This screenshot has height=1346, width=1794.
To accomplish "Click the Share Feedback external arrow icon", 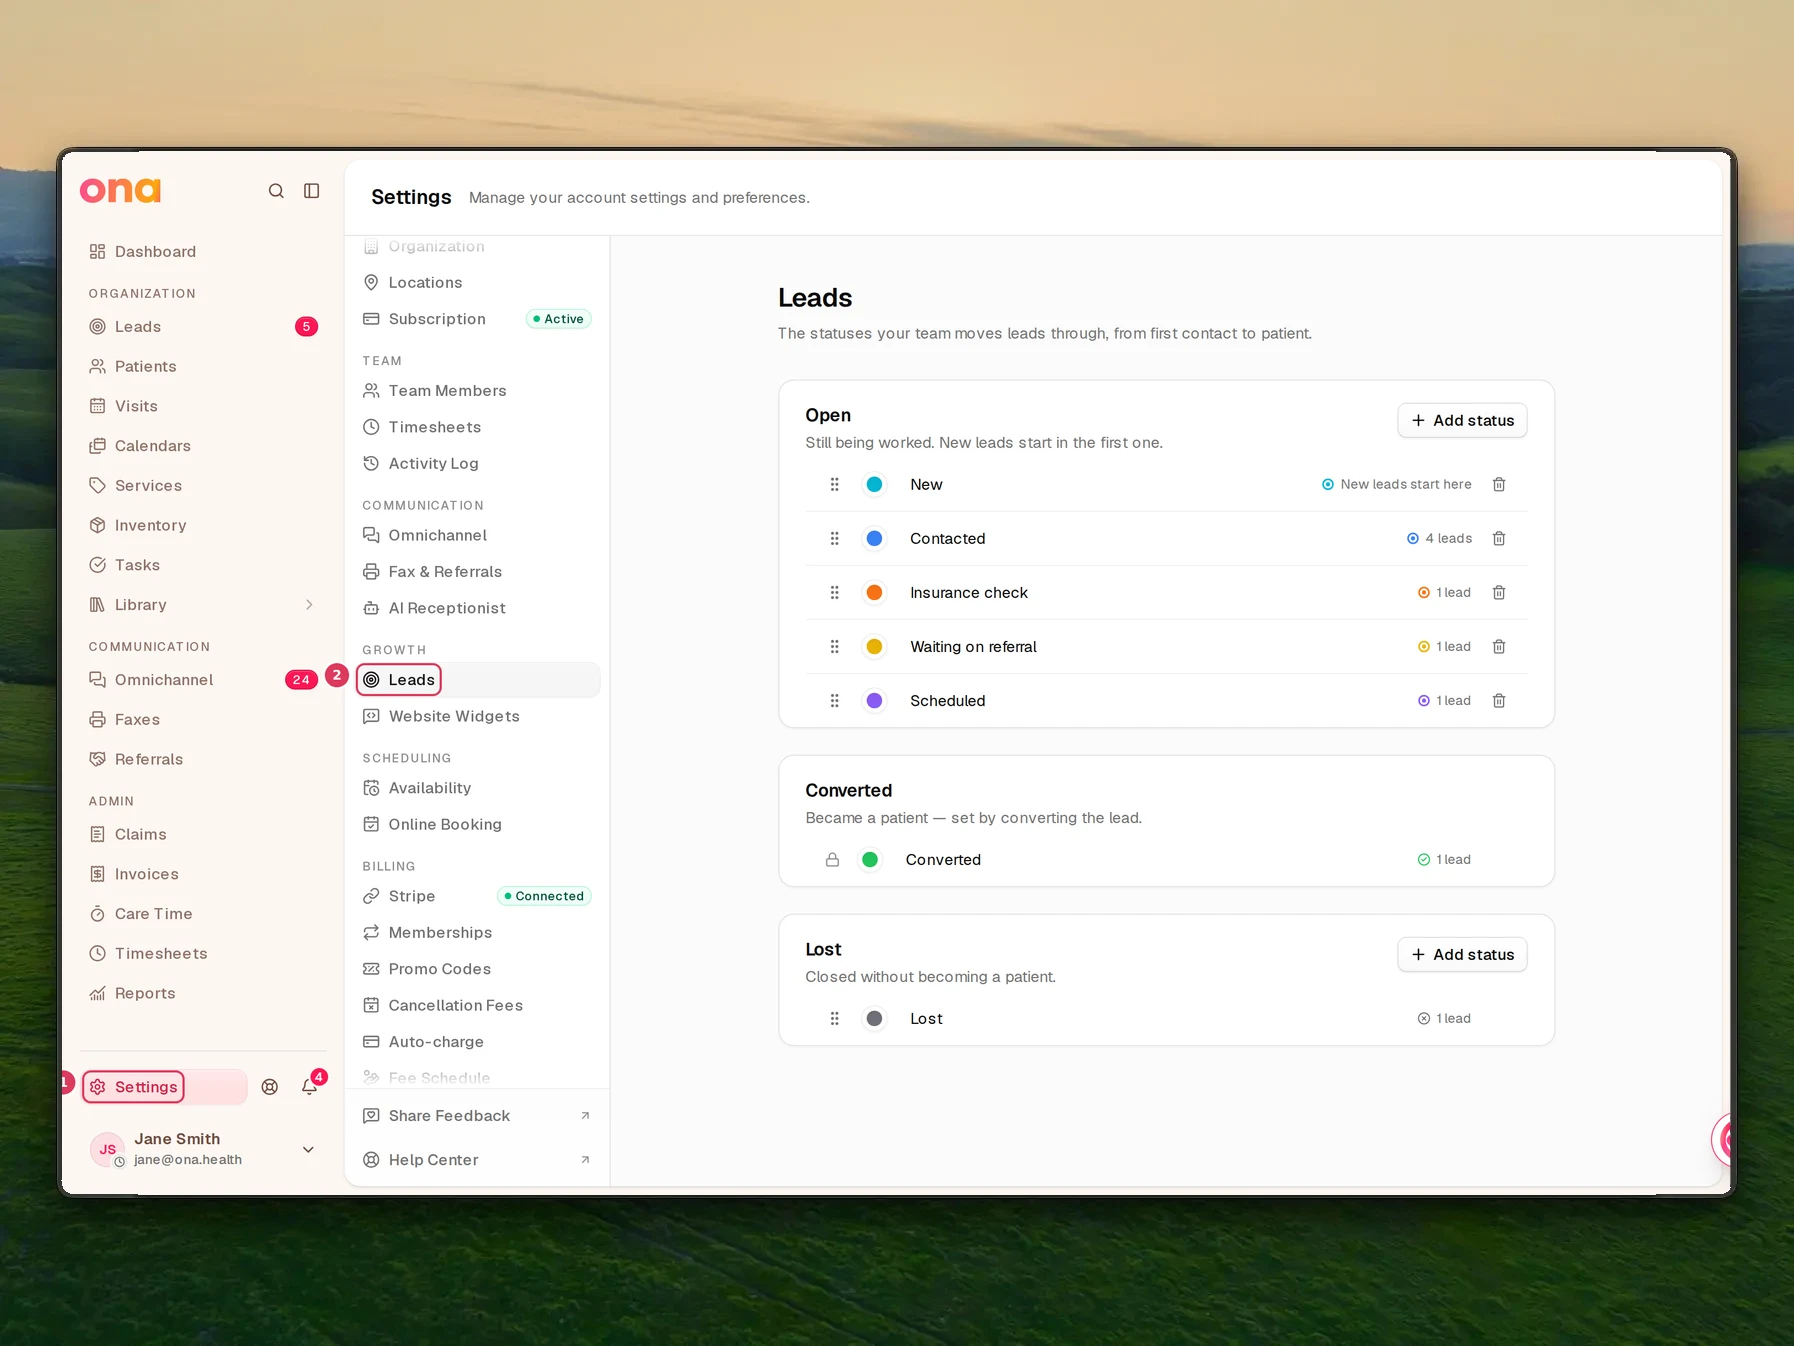I will pos(585,1115).
